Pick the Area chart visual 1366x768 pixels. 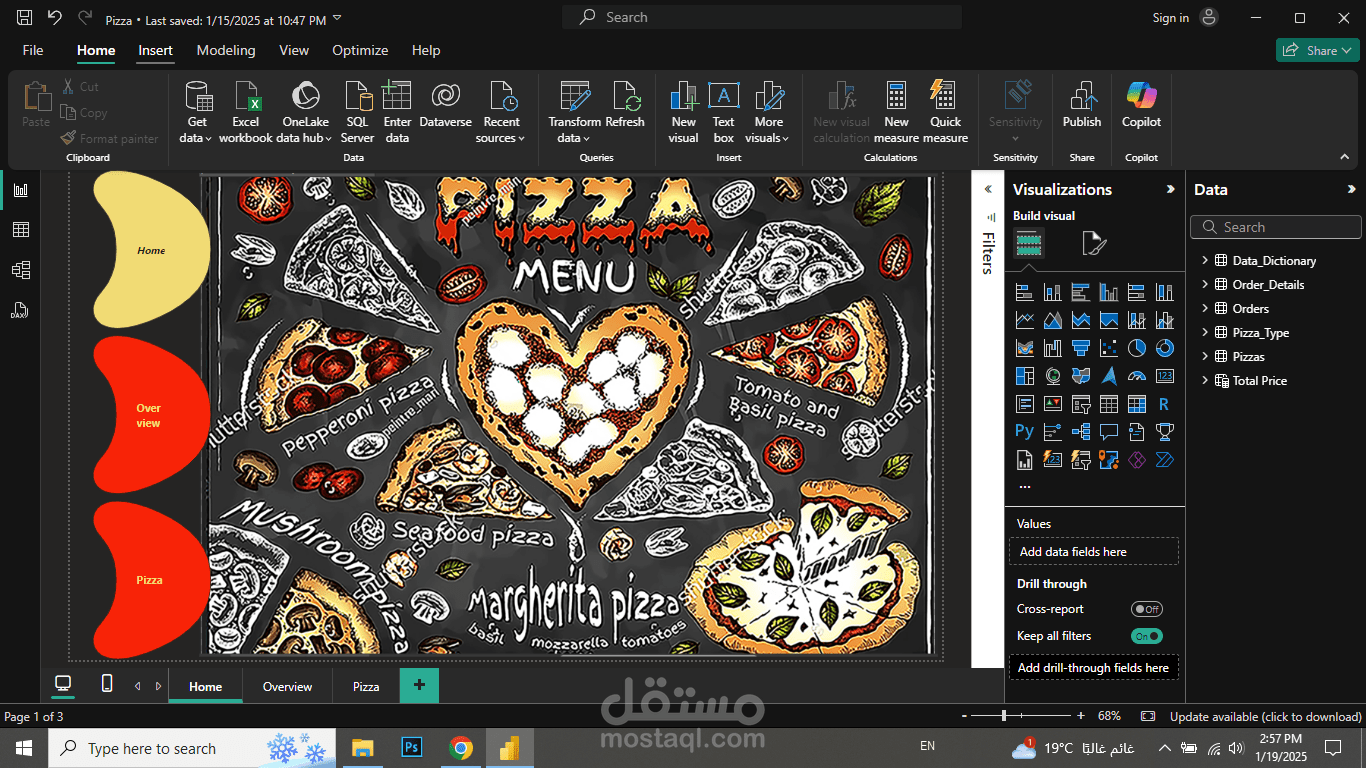click(1052, 320)
